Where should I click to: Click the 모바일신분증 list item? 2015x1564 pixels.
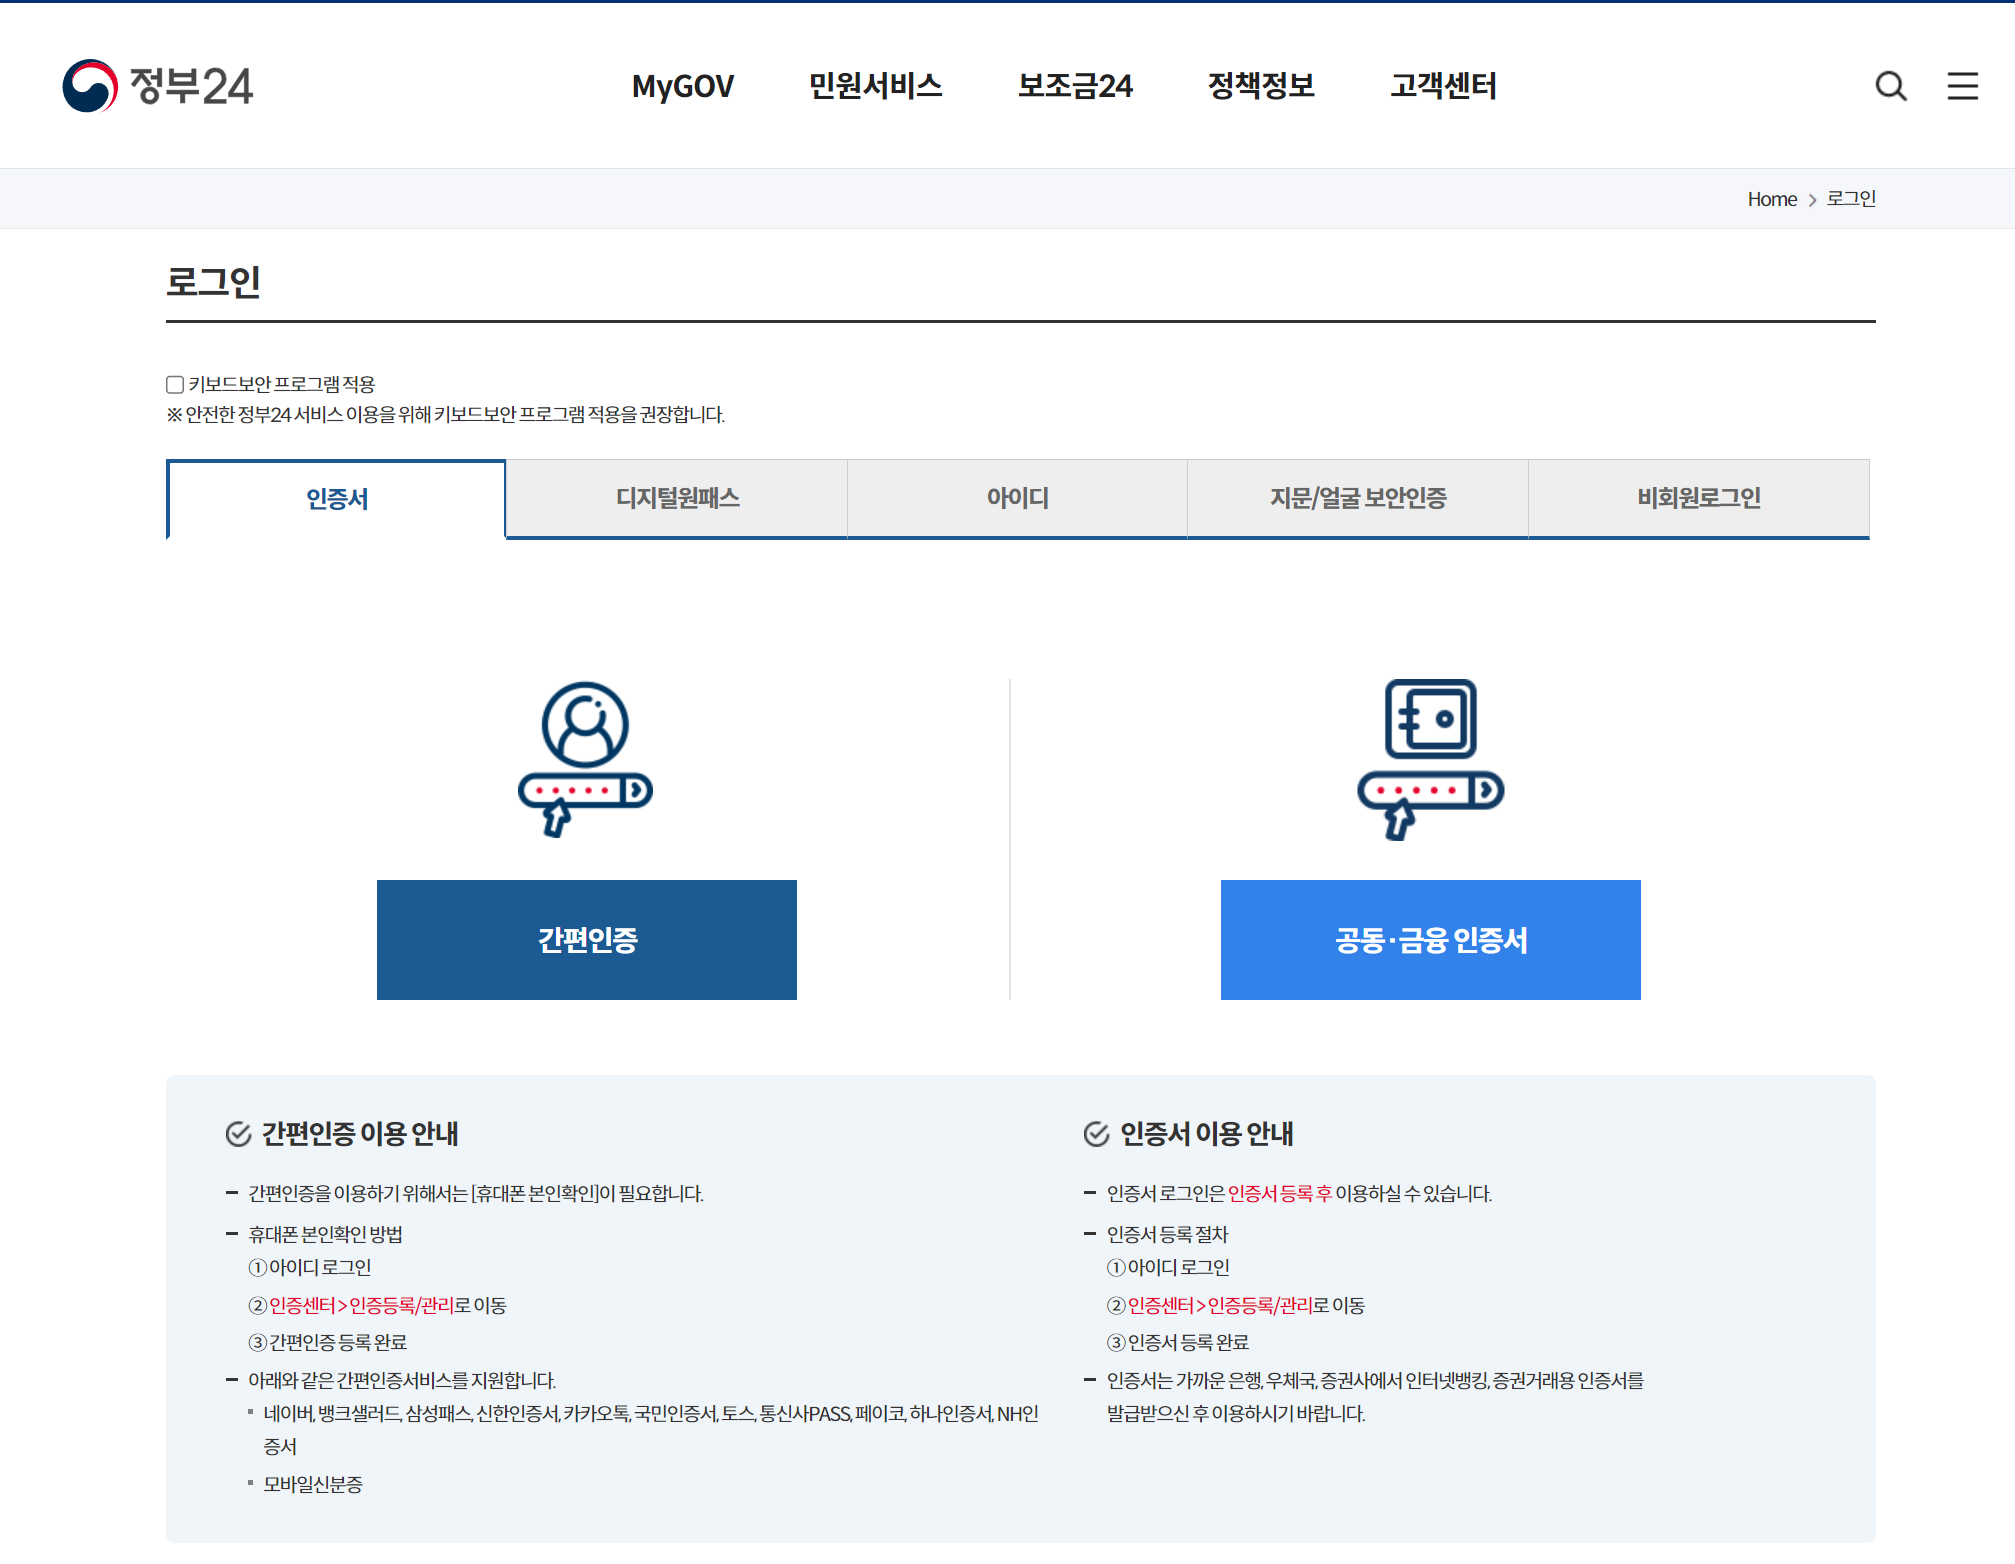coord(313,1485)
